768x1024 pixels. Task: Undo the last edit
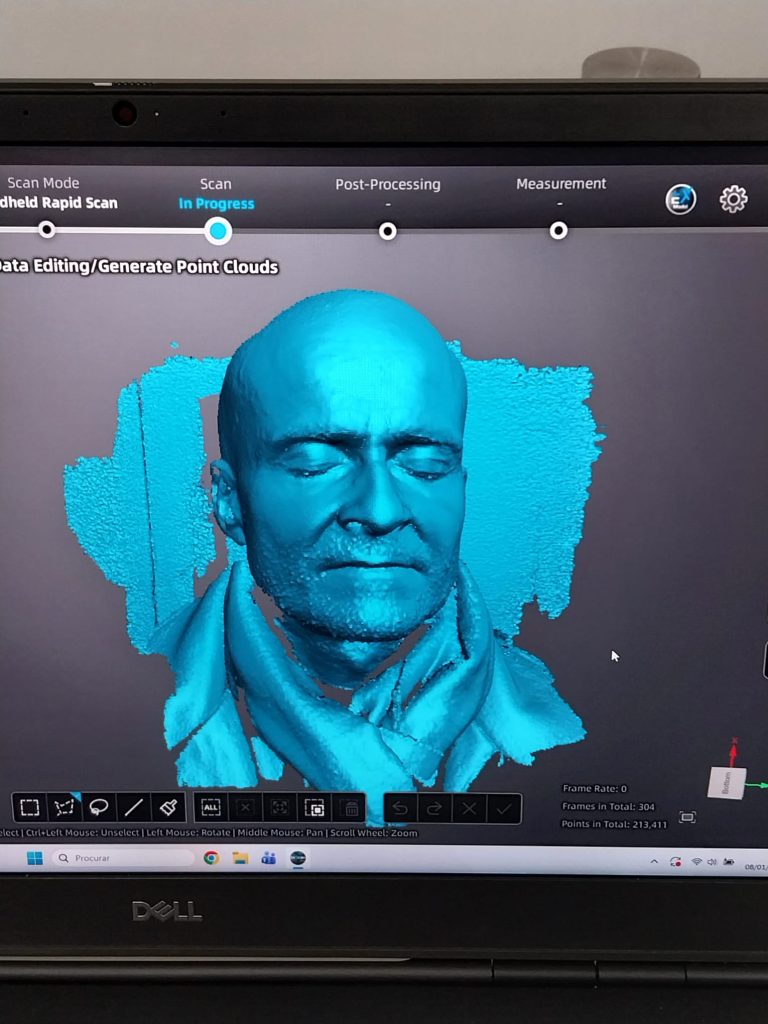point(400,808)
